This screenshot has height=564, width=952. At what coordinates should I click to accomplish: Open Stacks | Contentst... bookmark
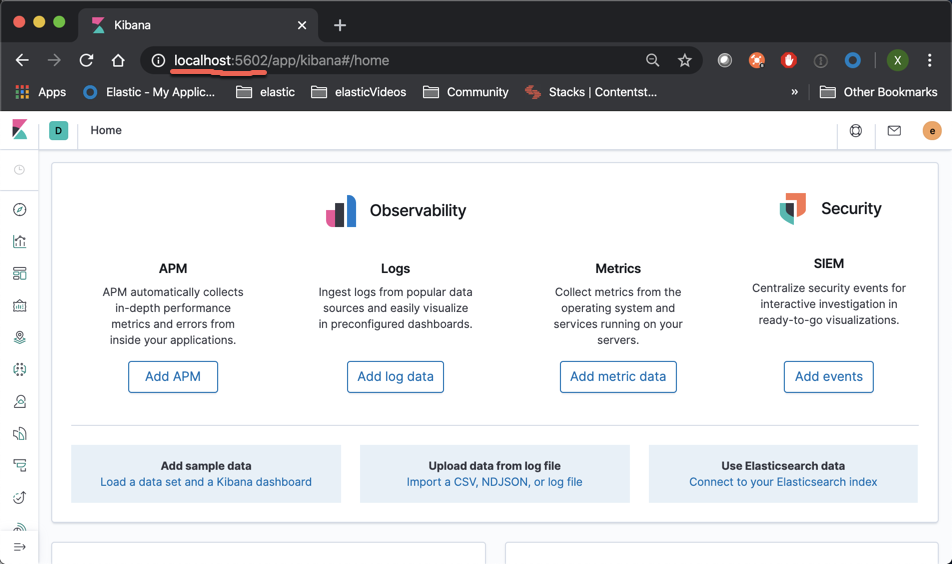[591, 92]
